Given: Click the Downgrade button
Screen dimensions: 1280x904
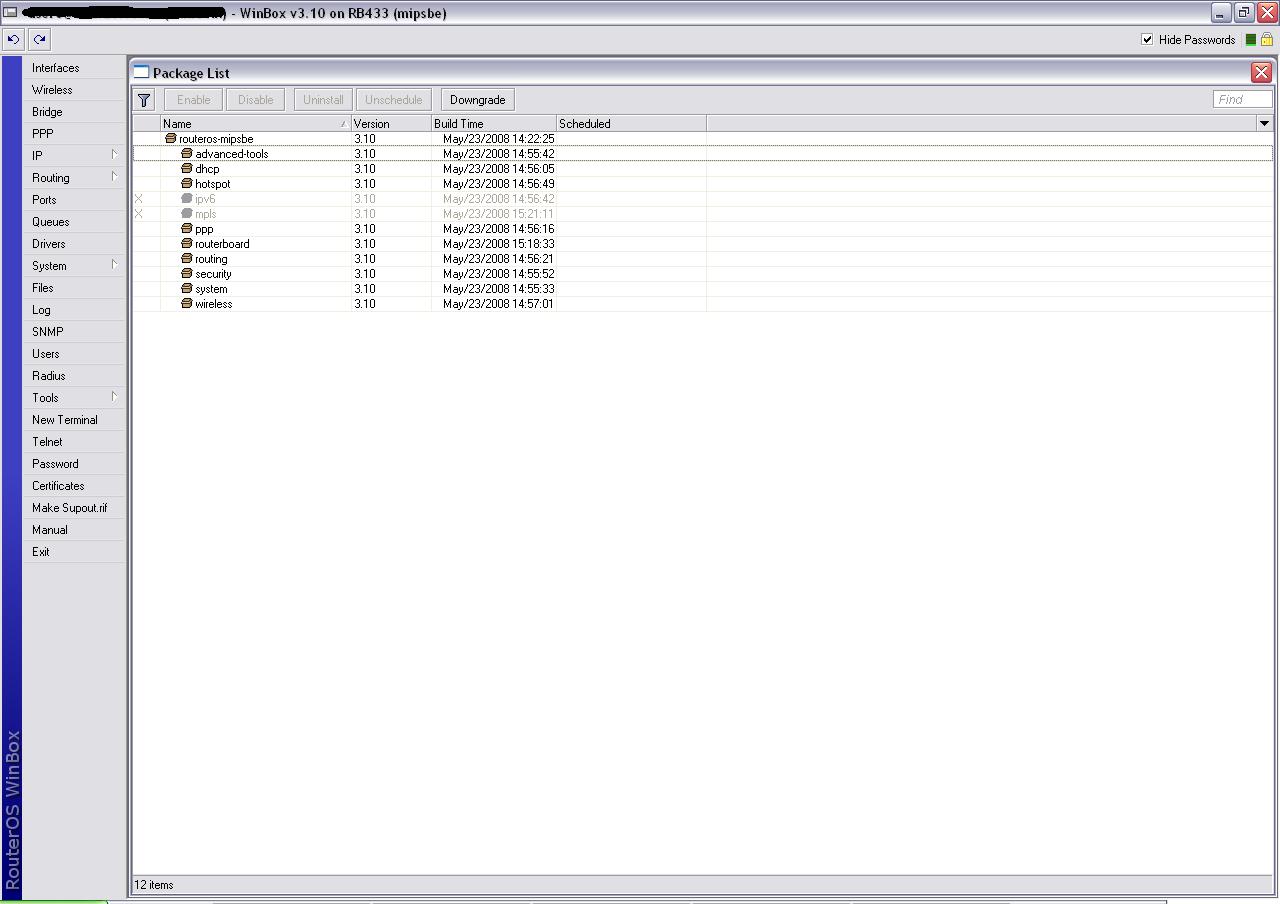Looking at the screenshot, I should 478,100.
